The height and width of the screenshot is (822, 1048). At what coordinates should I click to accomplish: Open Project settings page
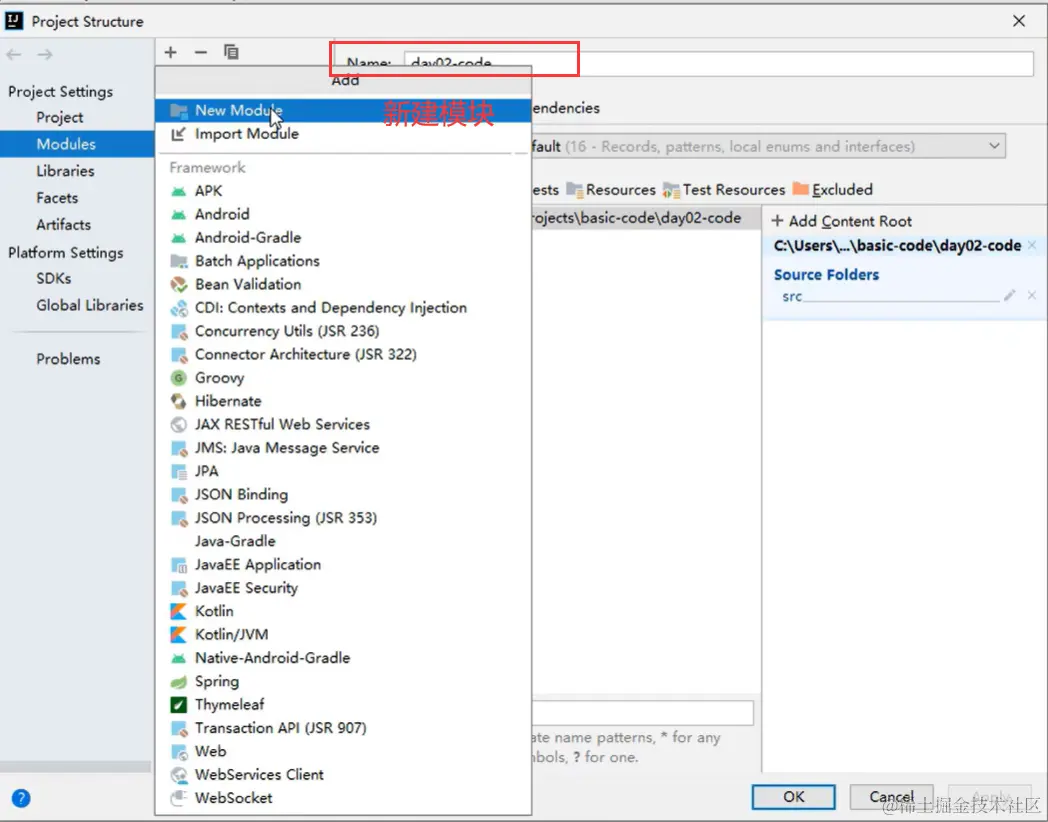(x=59, y=118)
